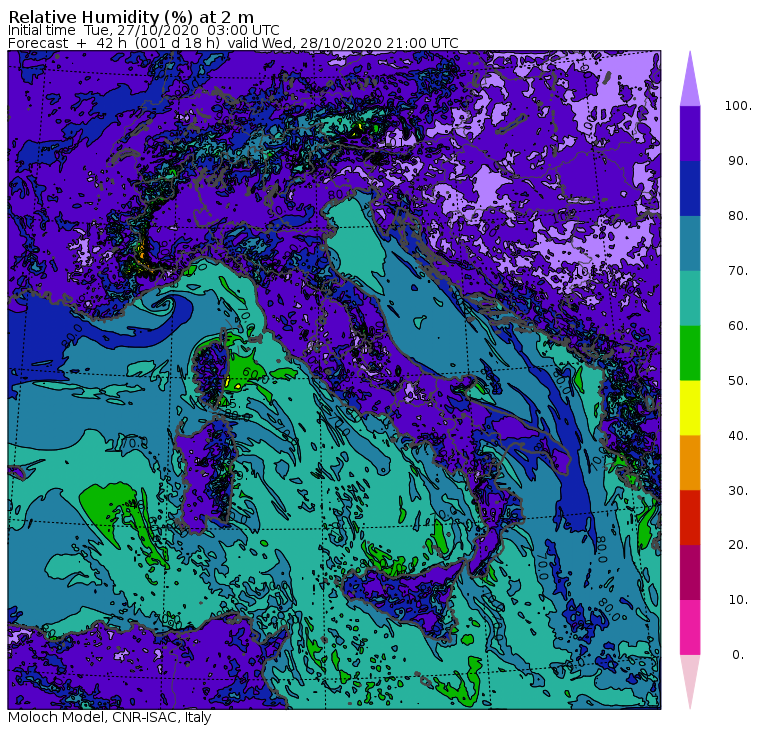Screen dimensions: 760x731
Task: Click the 'Forecast + 42 h' validity line
Action: click(233, 43)
